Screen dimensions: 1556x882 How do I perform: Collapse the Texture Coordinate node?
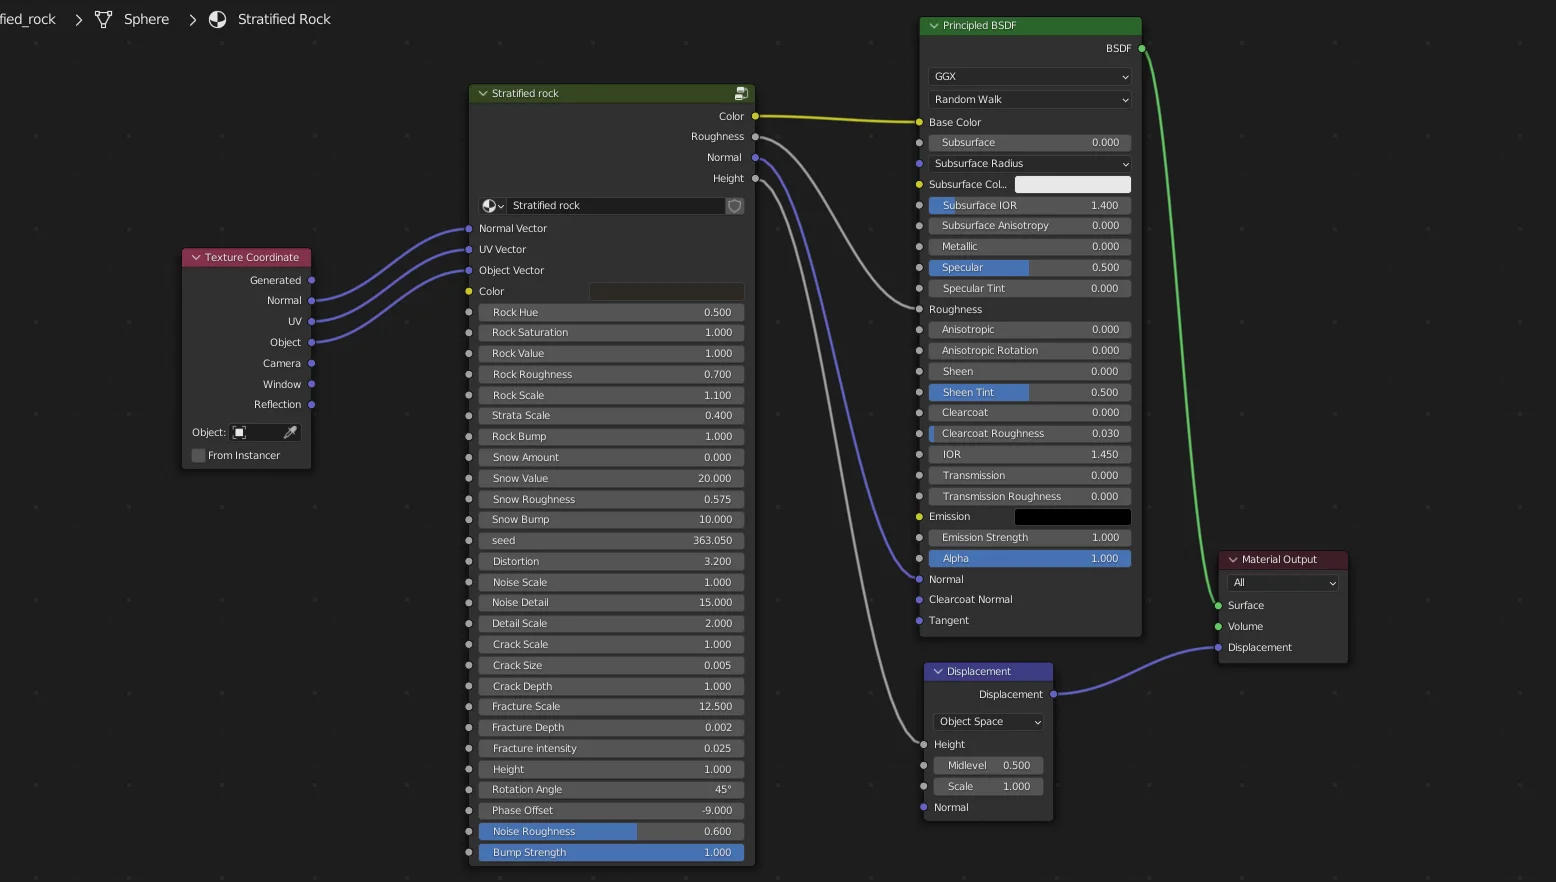196,258
